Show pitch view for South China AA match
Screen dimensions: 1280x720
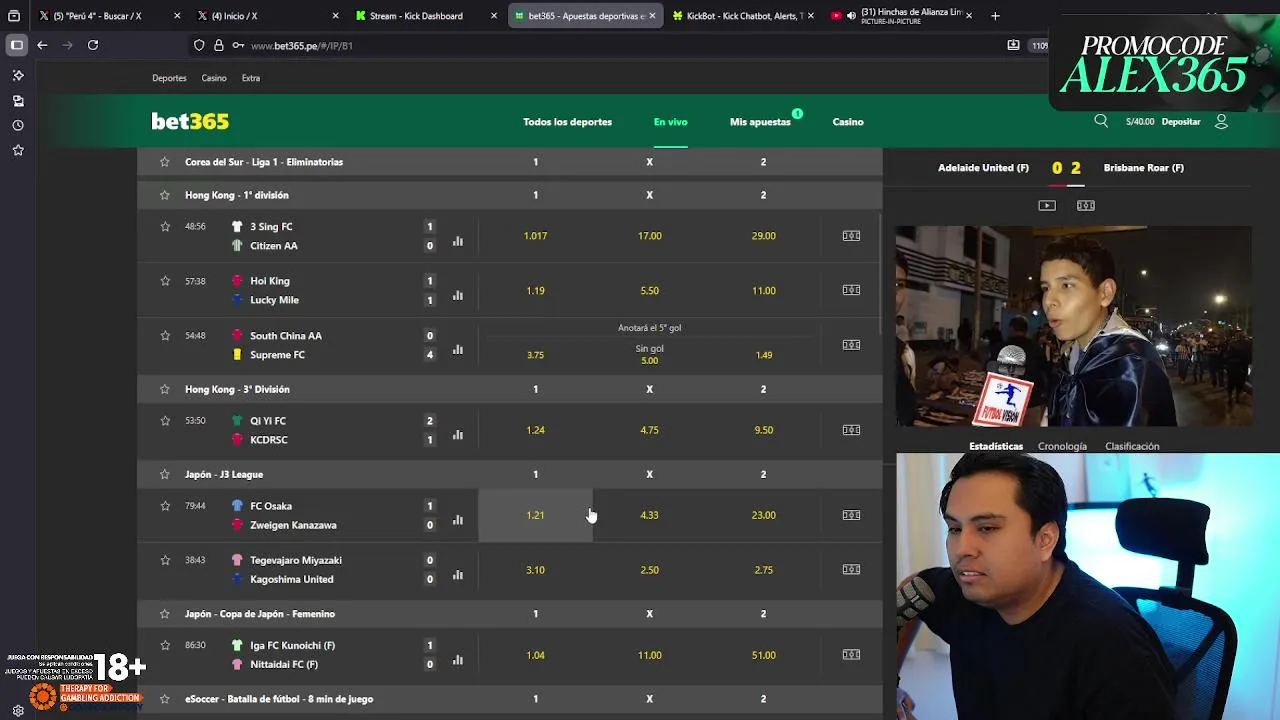point(851,345)
